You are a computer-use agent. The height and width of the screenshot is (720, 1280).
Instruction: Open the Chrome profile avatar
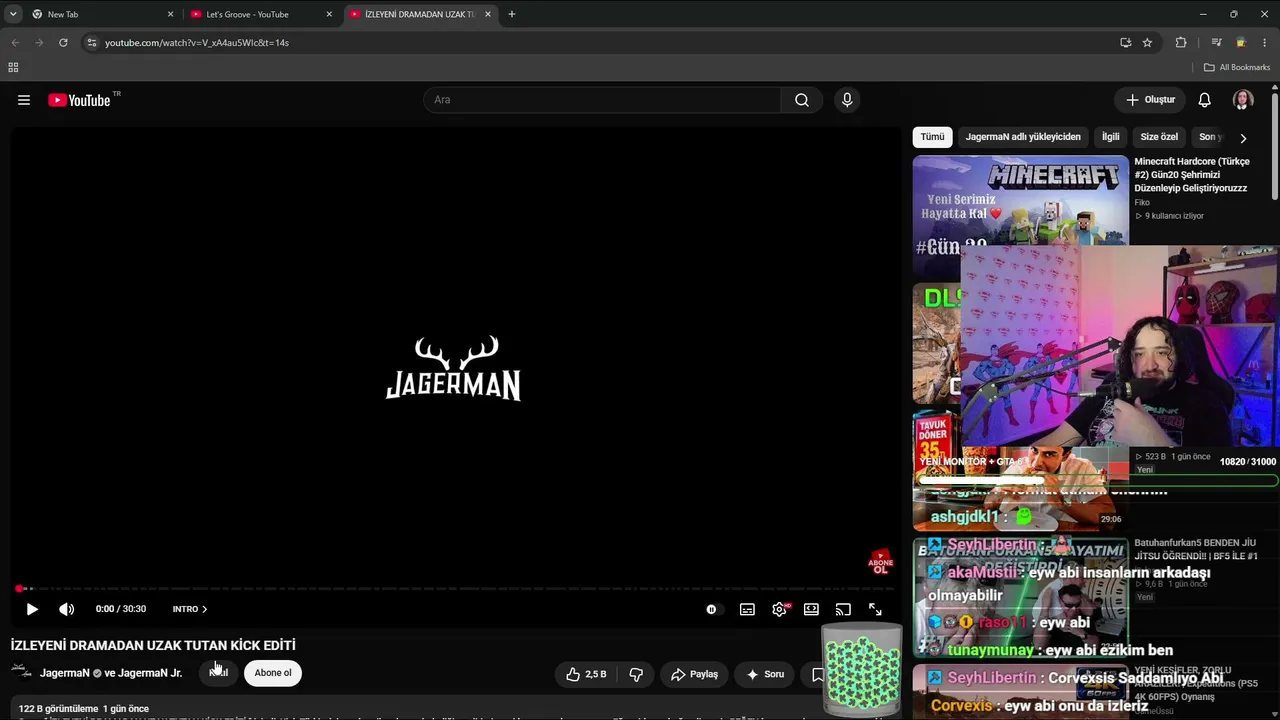click(x=1241, y=43)
